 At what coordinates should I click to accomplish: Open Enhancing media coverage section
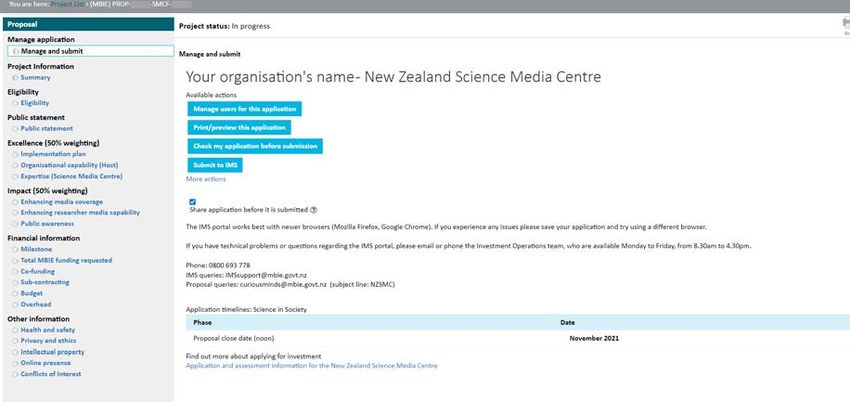tap(62, 202)
